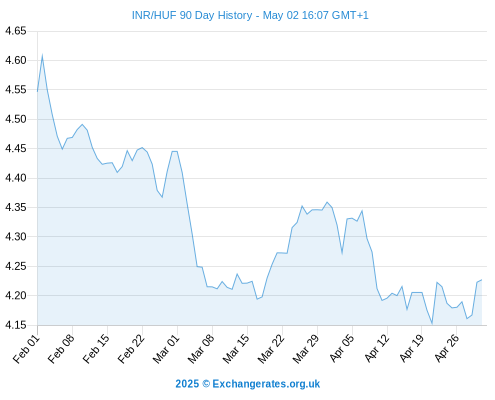Screen dimensions: 495x400
Task: Click the highest peak near 4.60 on the line
Action: [42, 56]
